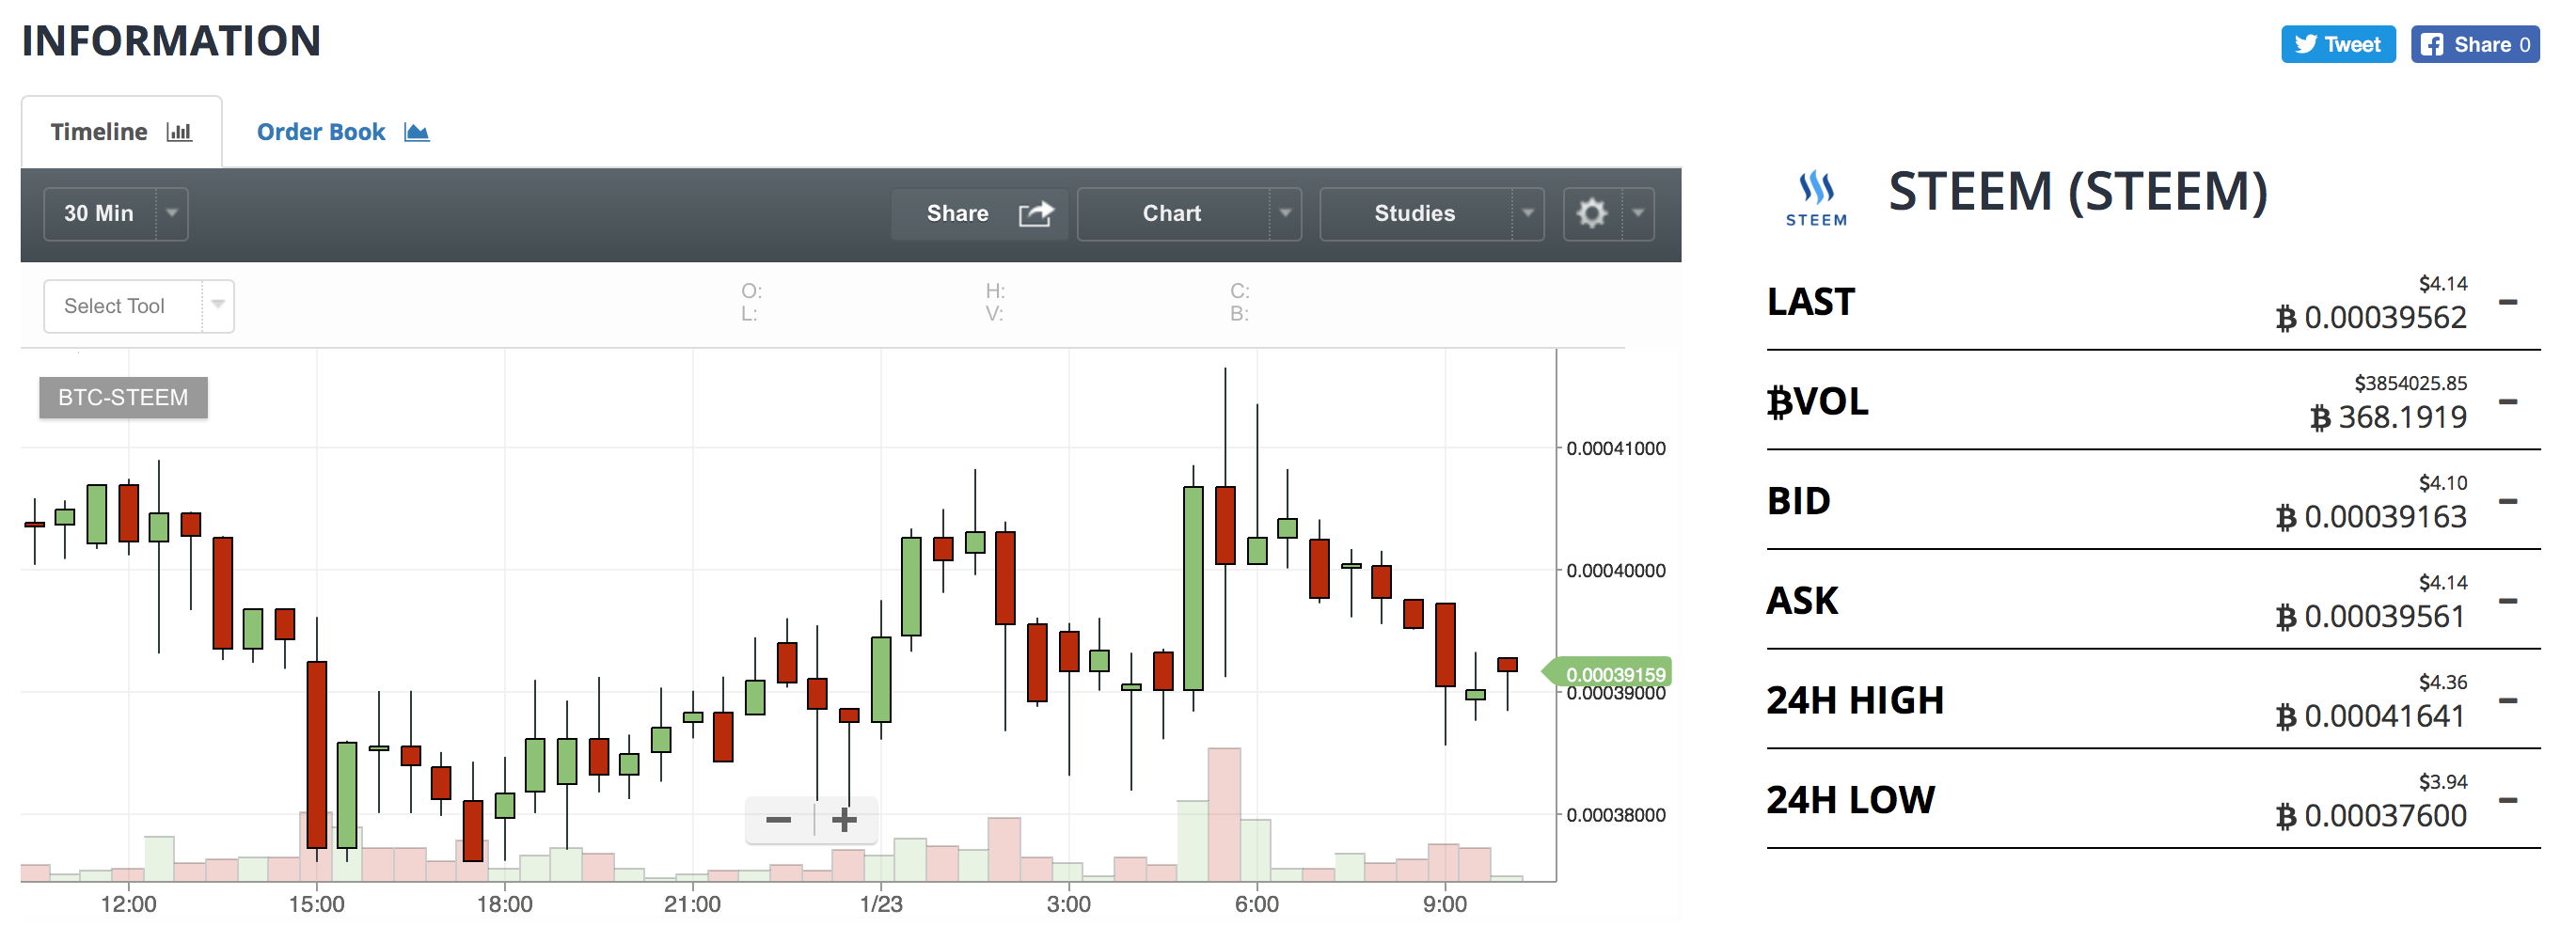Click the share arrow icon
Screen dimensions: 2576x942
tap(1036, 213)
